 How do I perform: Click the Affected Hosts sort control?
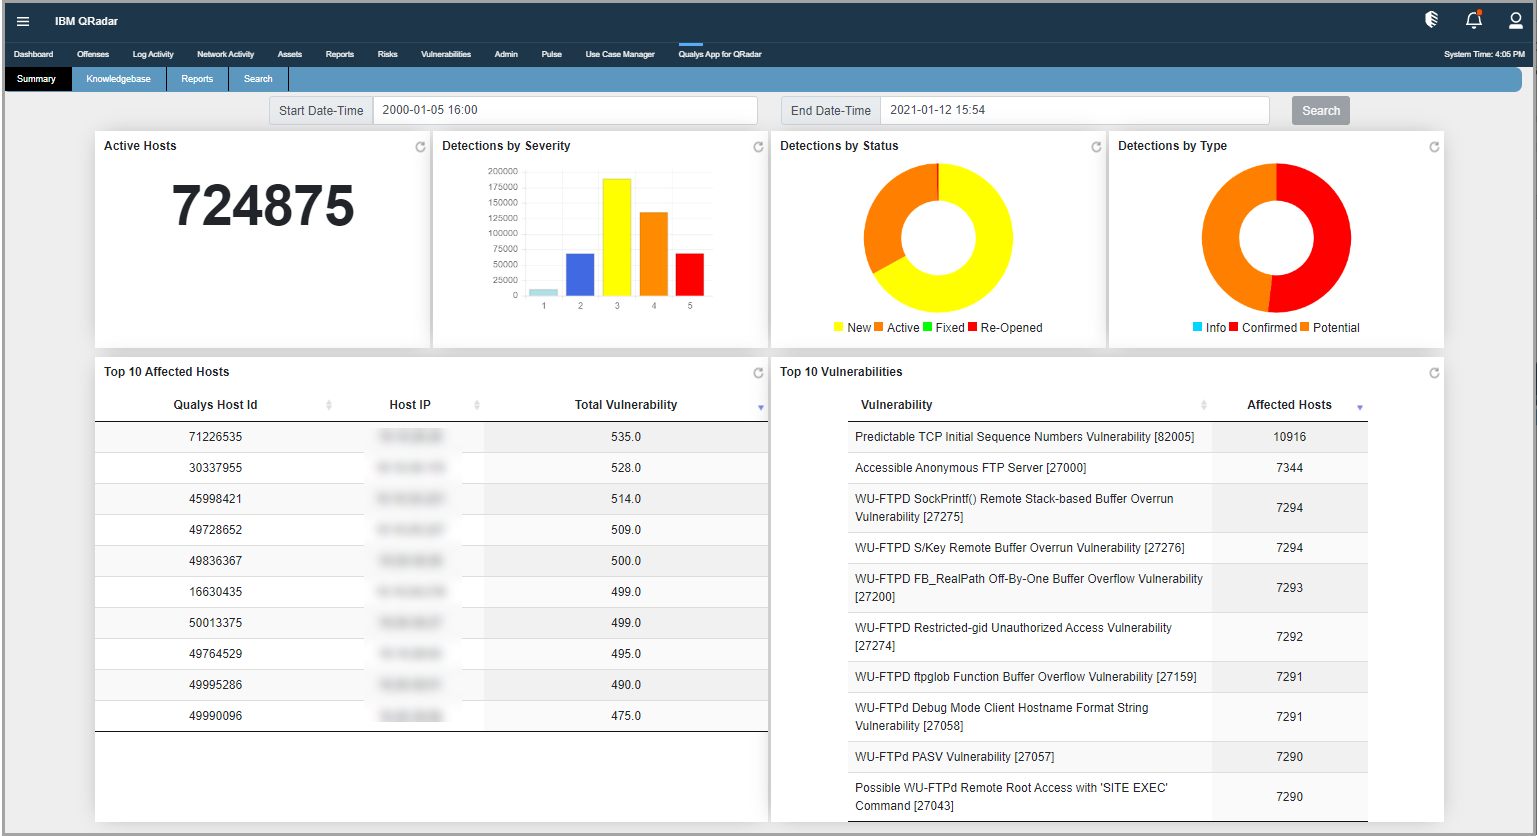(1360, 407)
